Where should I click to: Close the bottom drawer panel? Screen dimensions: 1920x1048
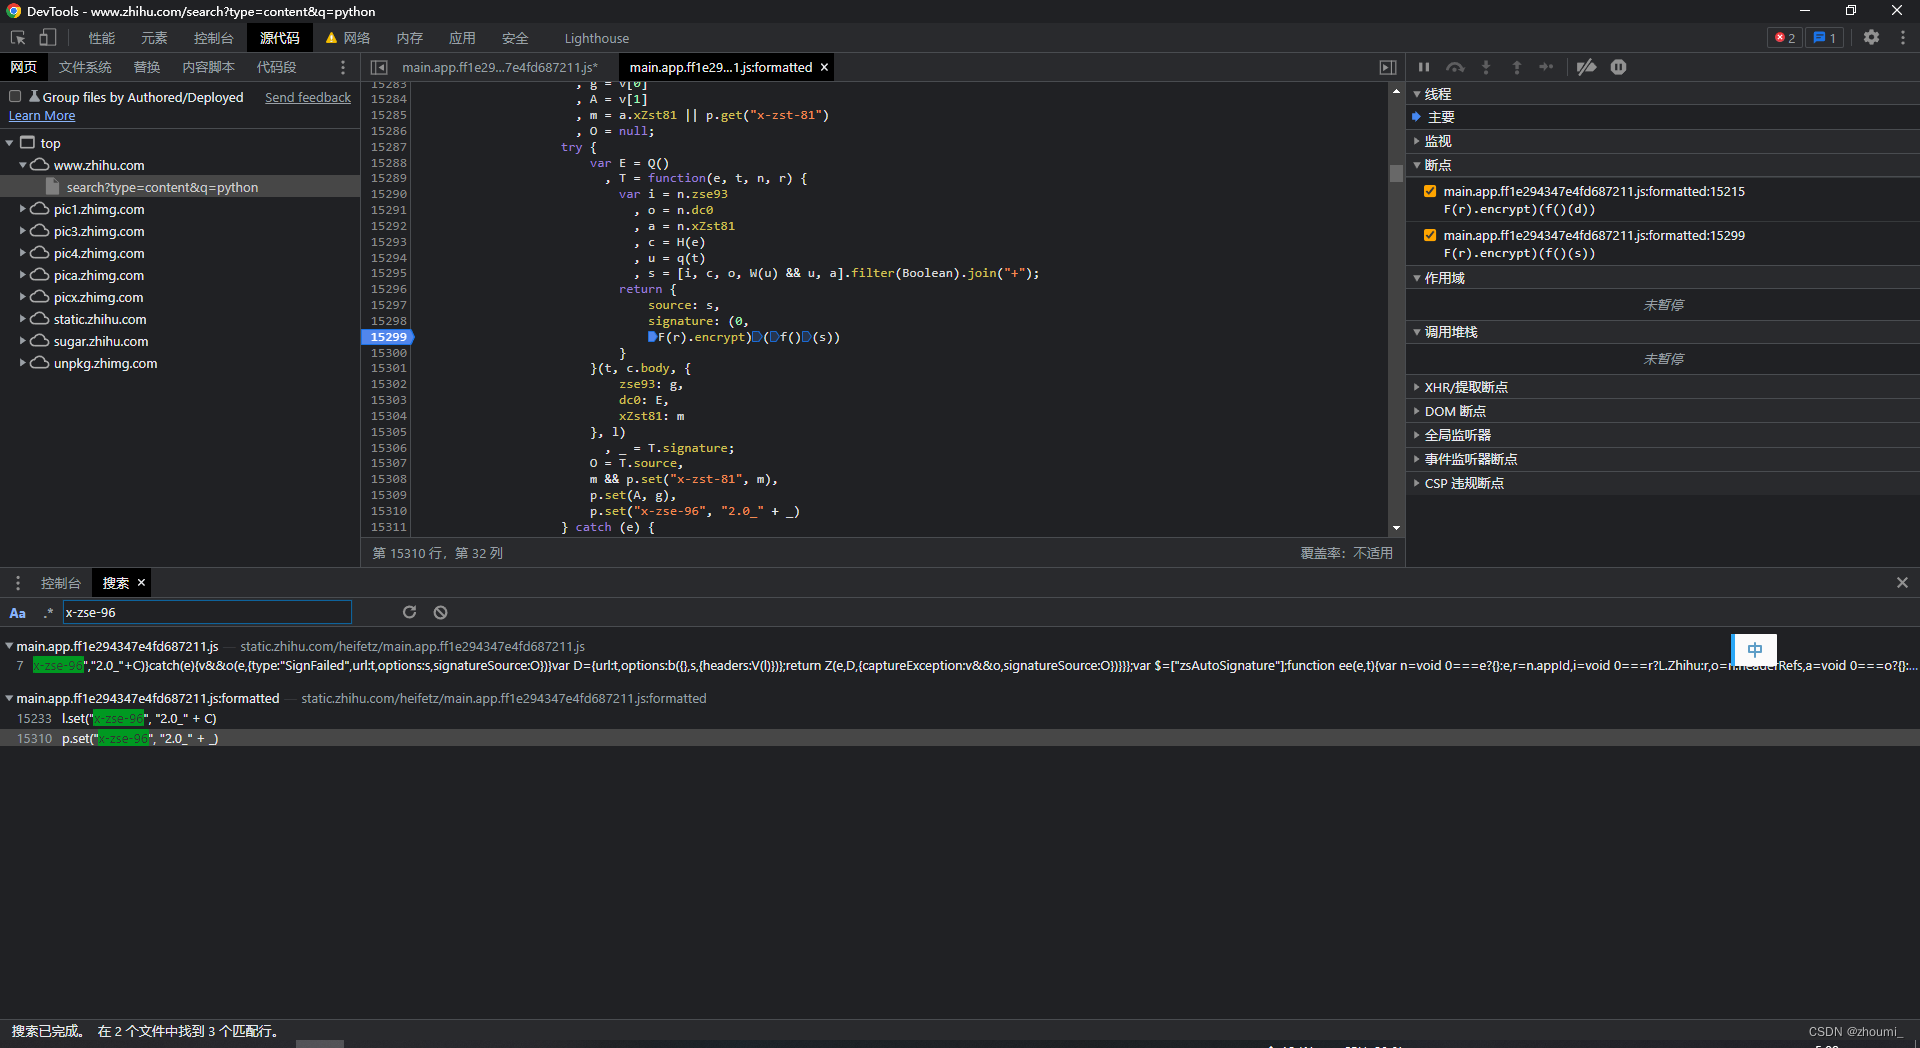pos(1902,583)
